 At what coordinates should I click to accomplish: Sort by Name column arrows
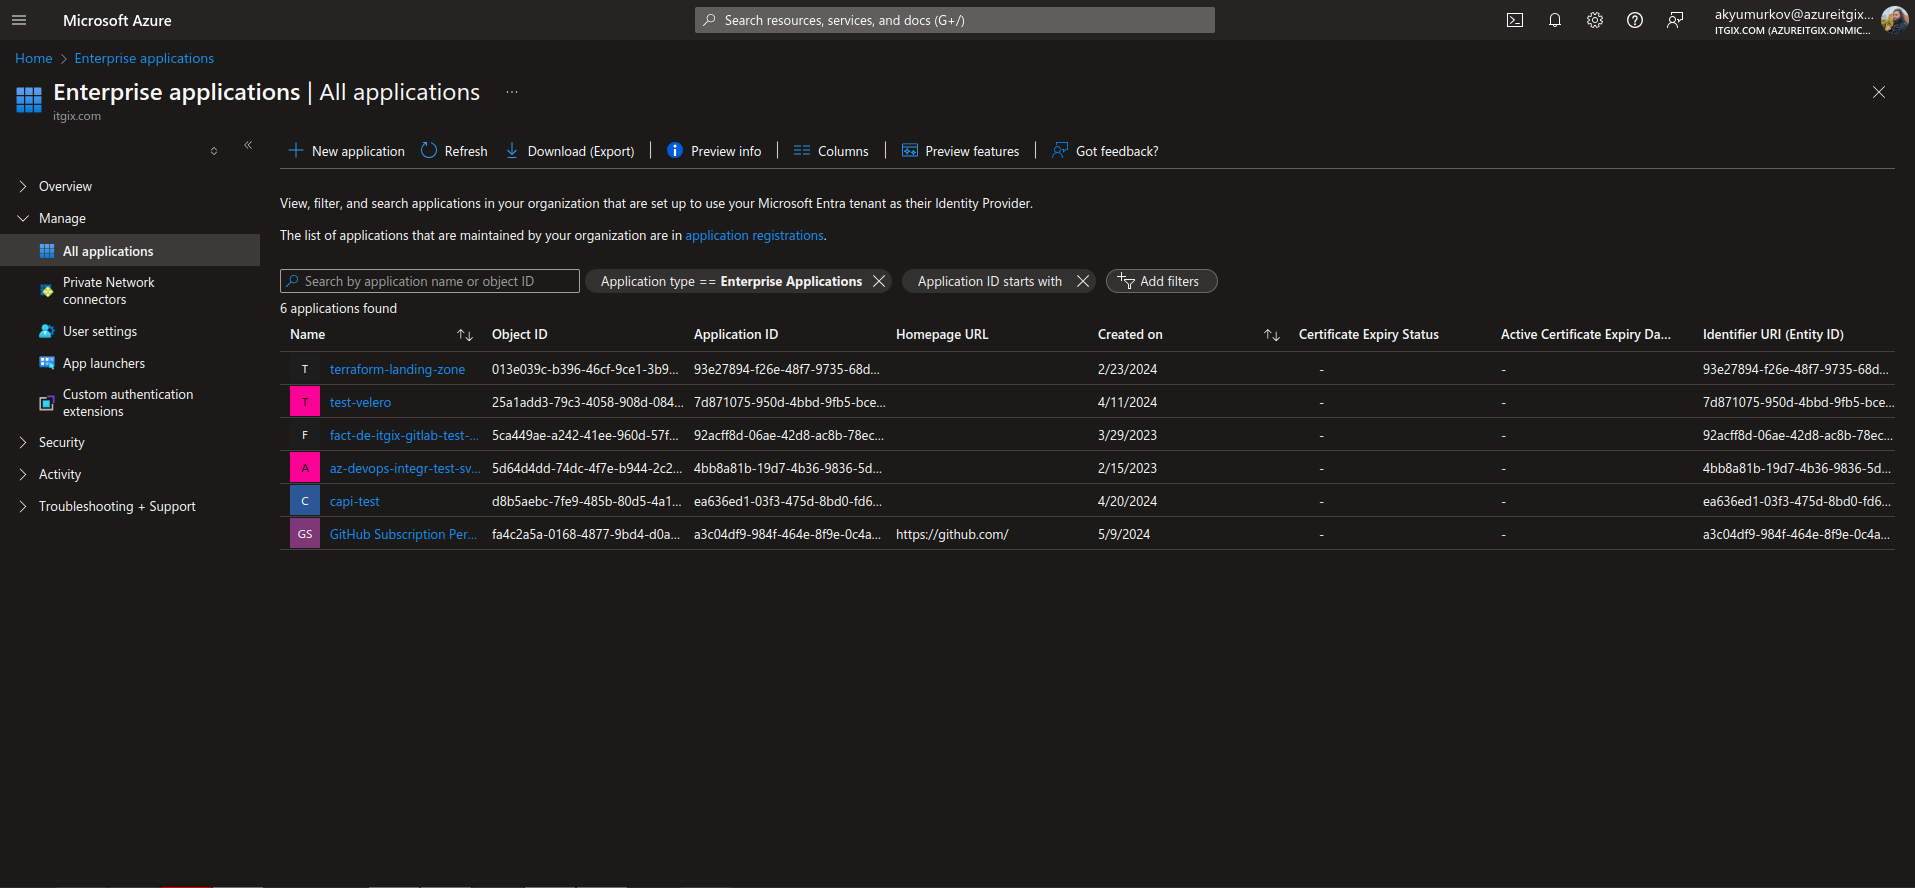(x=465, y=335)
